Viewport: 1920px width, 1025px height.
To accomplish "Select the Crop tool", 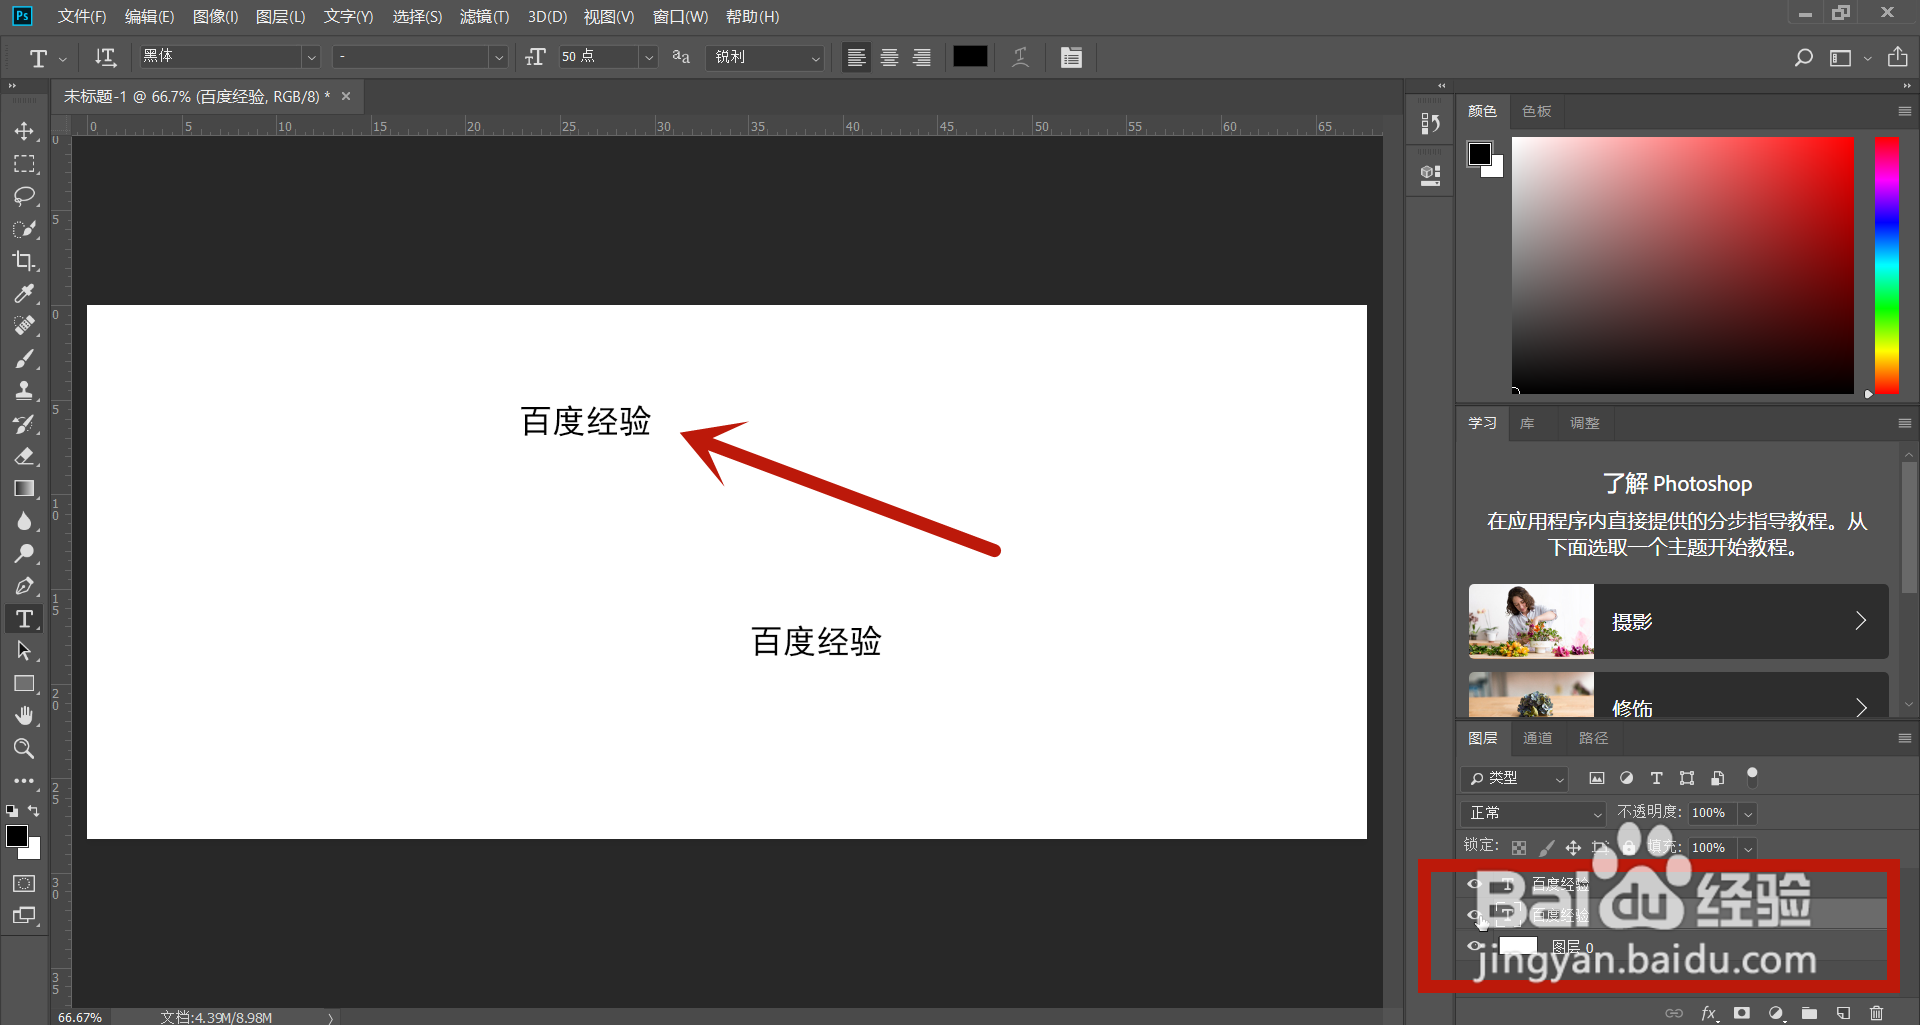I will tap(24, 261).
